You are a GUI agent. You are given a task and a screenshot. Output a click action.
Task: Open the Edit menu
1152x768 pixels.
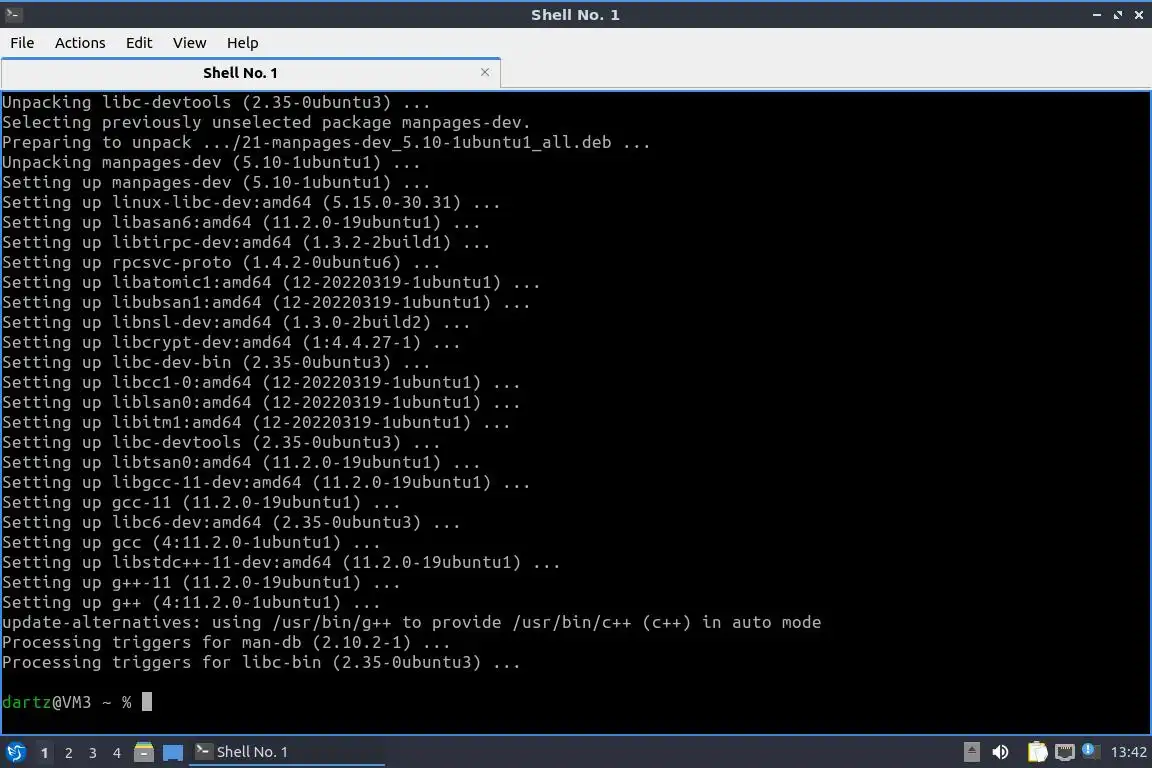click(x=139, y=43)
